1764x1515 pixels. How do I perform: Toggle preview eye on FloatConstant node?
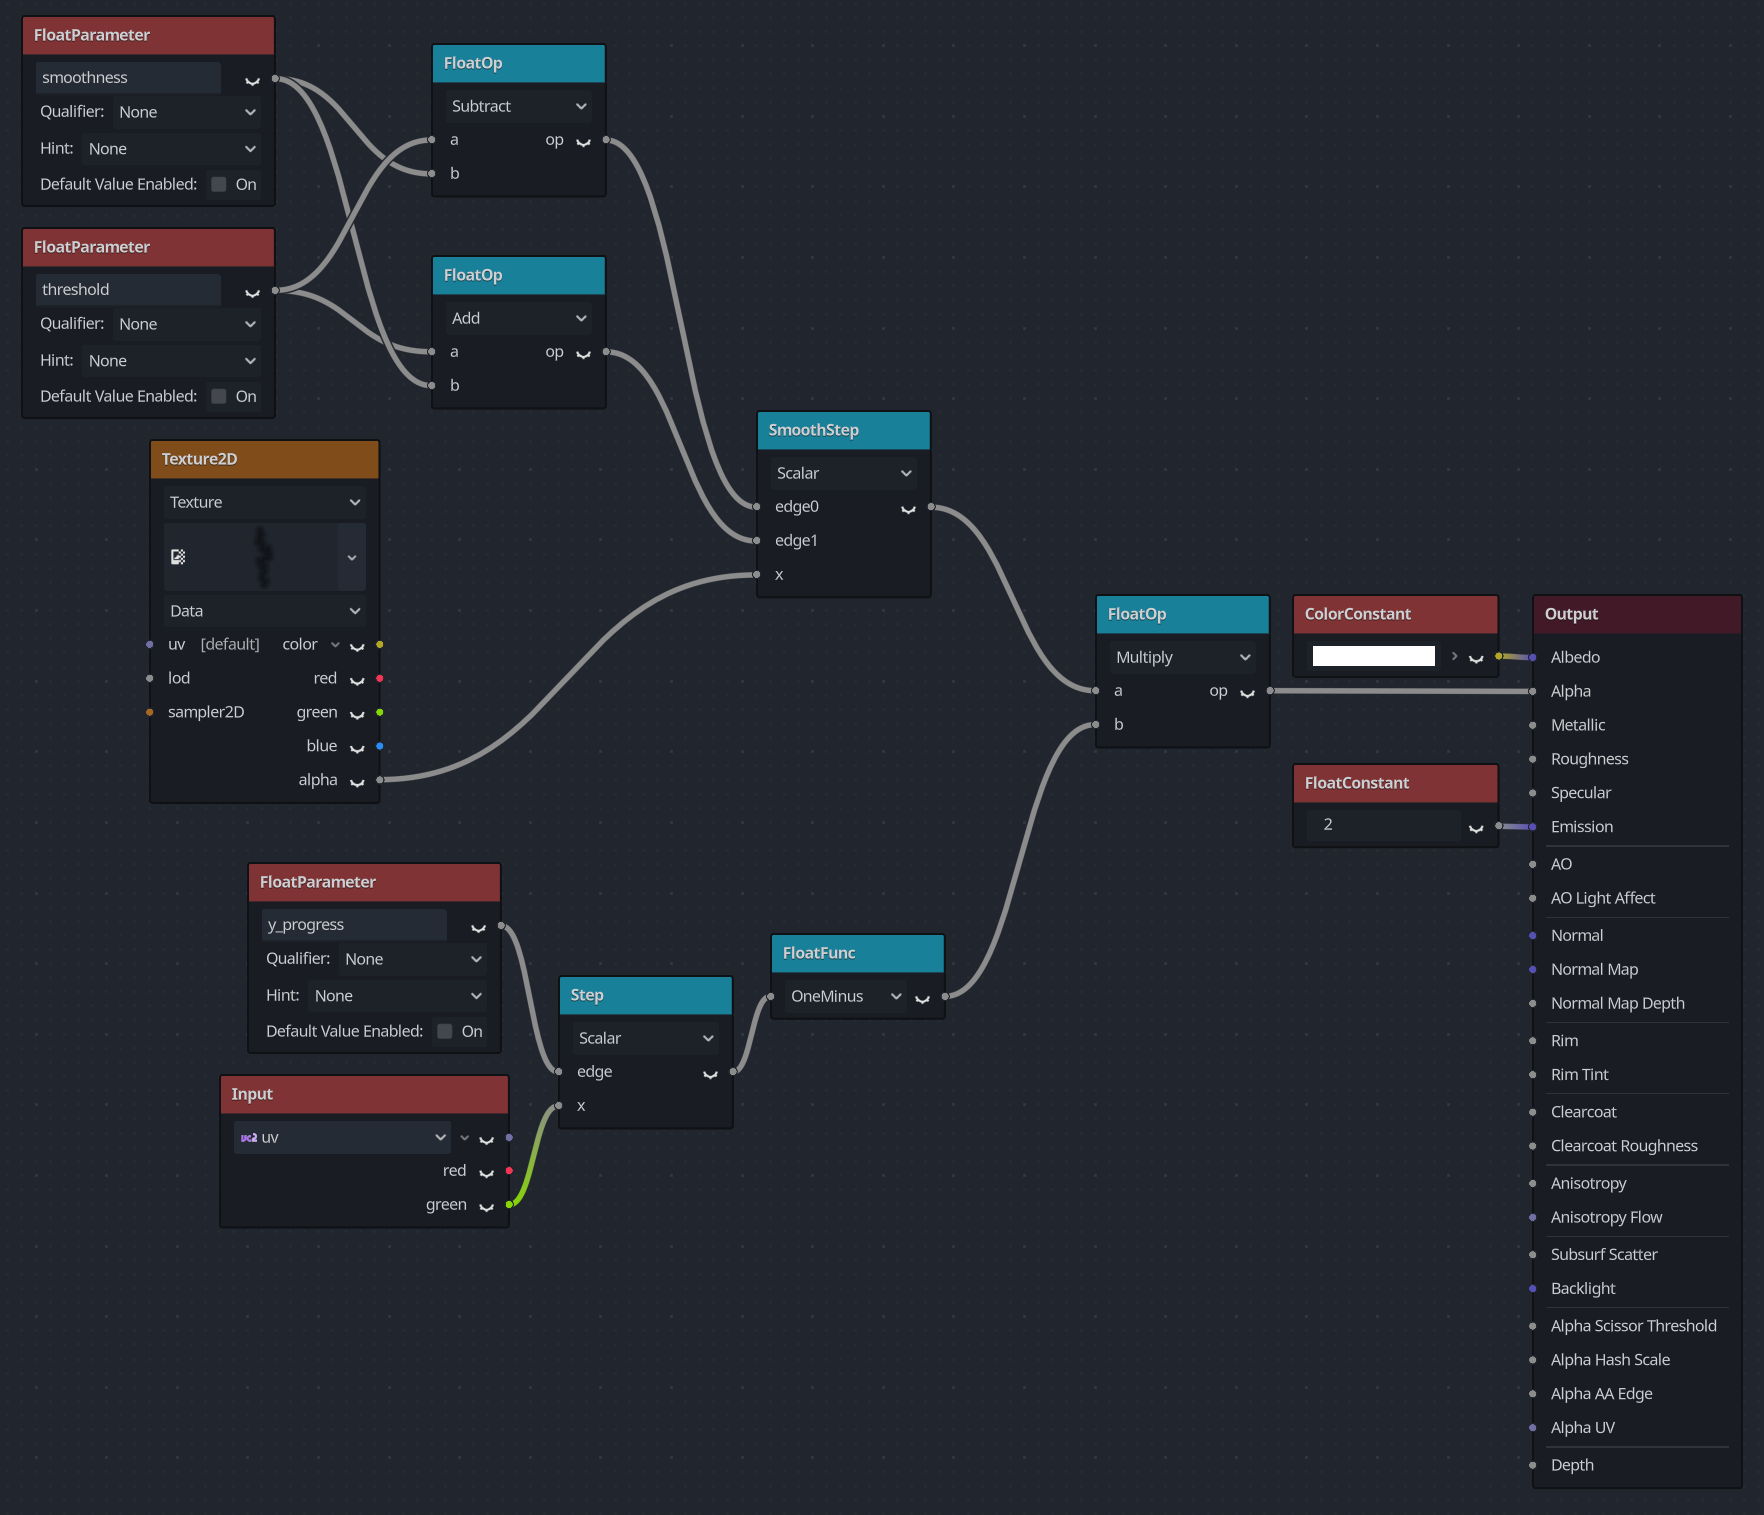[1475, 827]
